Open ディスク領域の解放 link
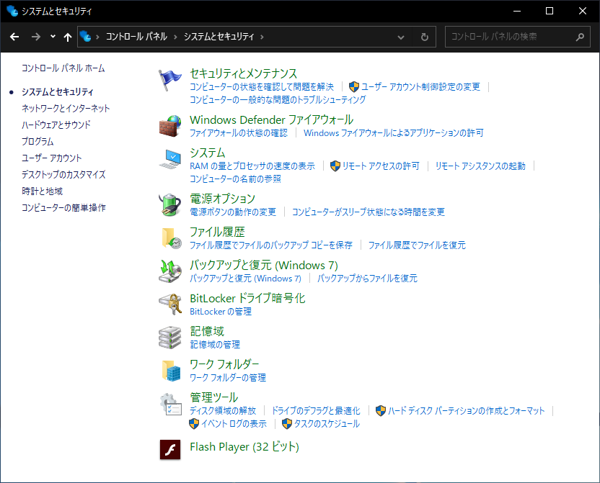The image size is (600, 483). pos(223,411)
